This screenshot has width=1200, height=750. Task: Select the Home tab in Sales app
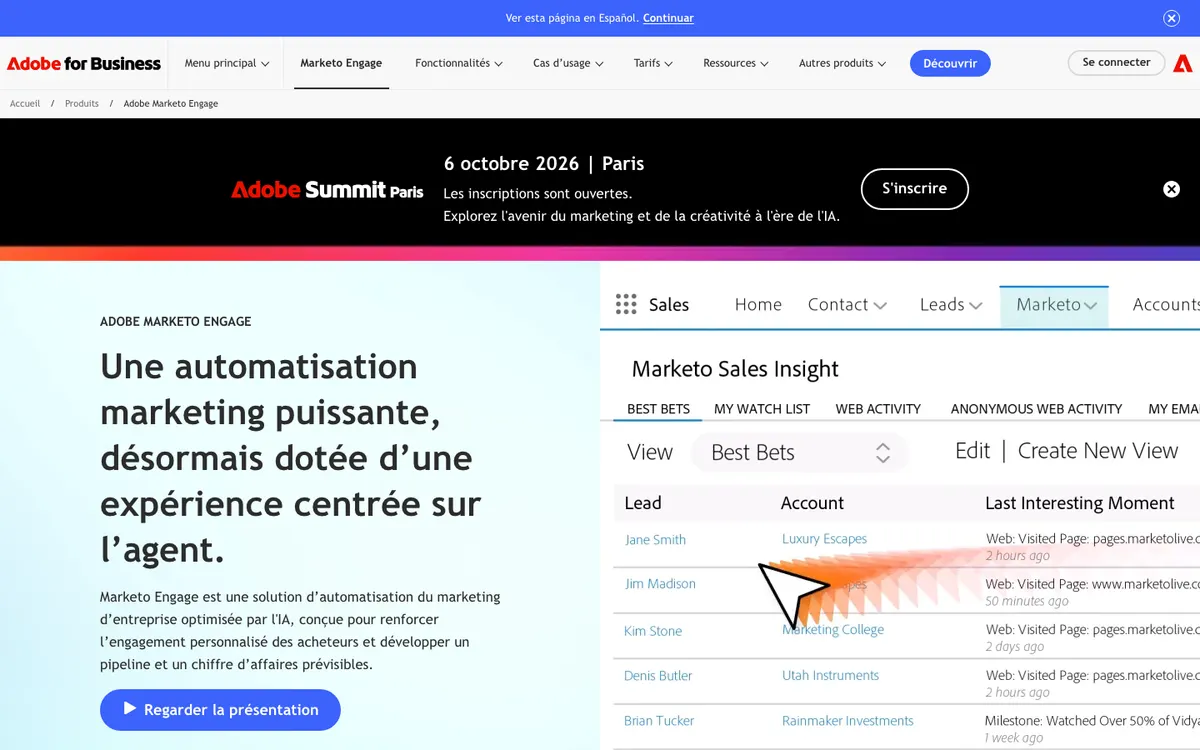pyautogui.click(x=758, y=304)
